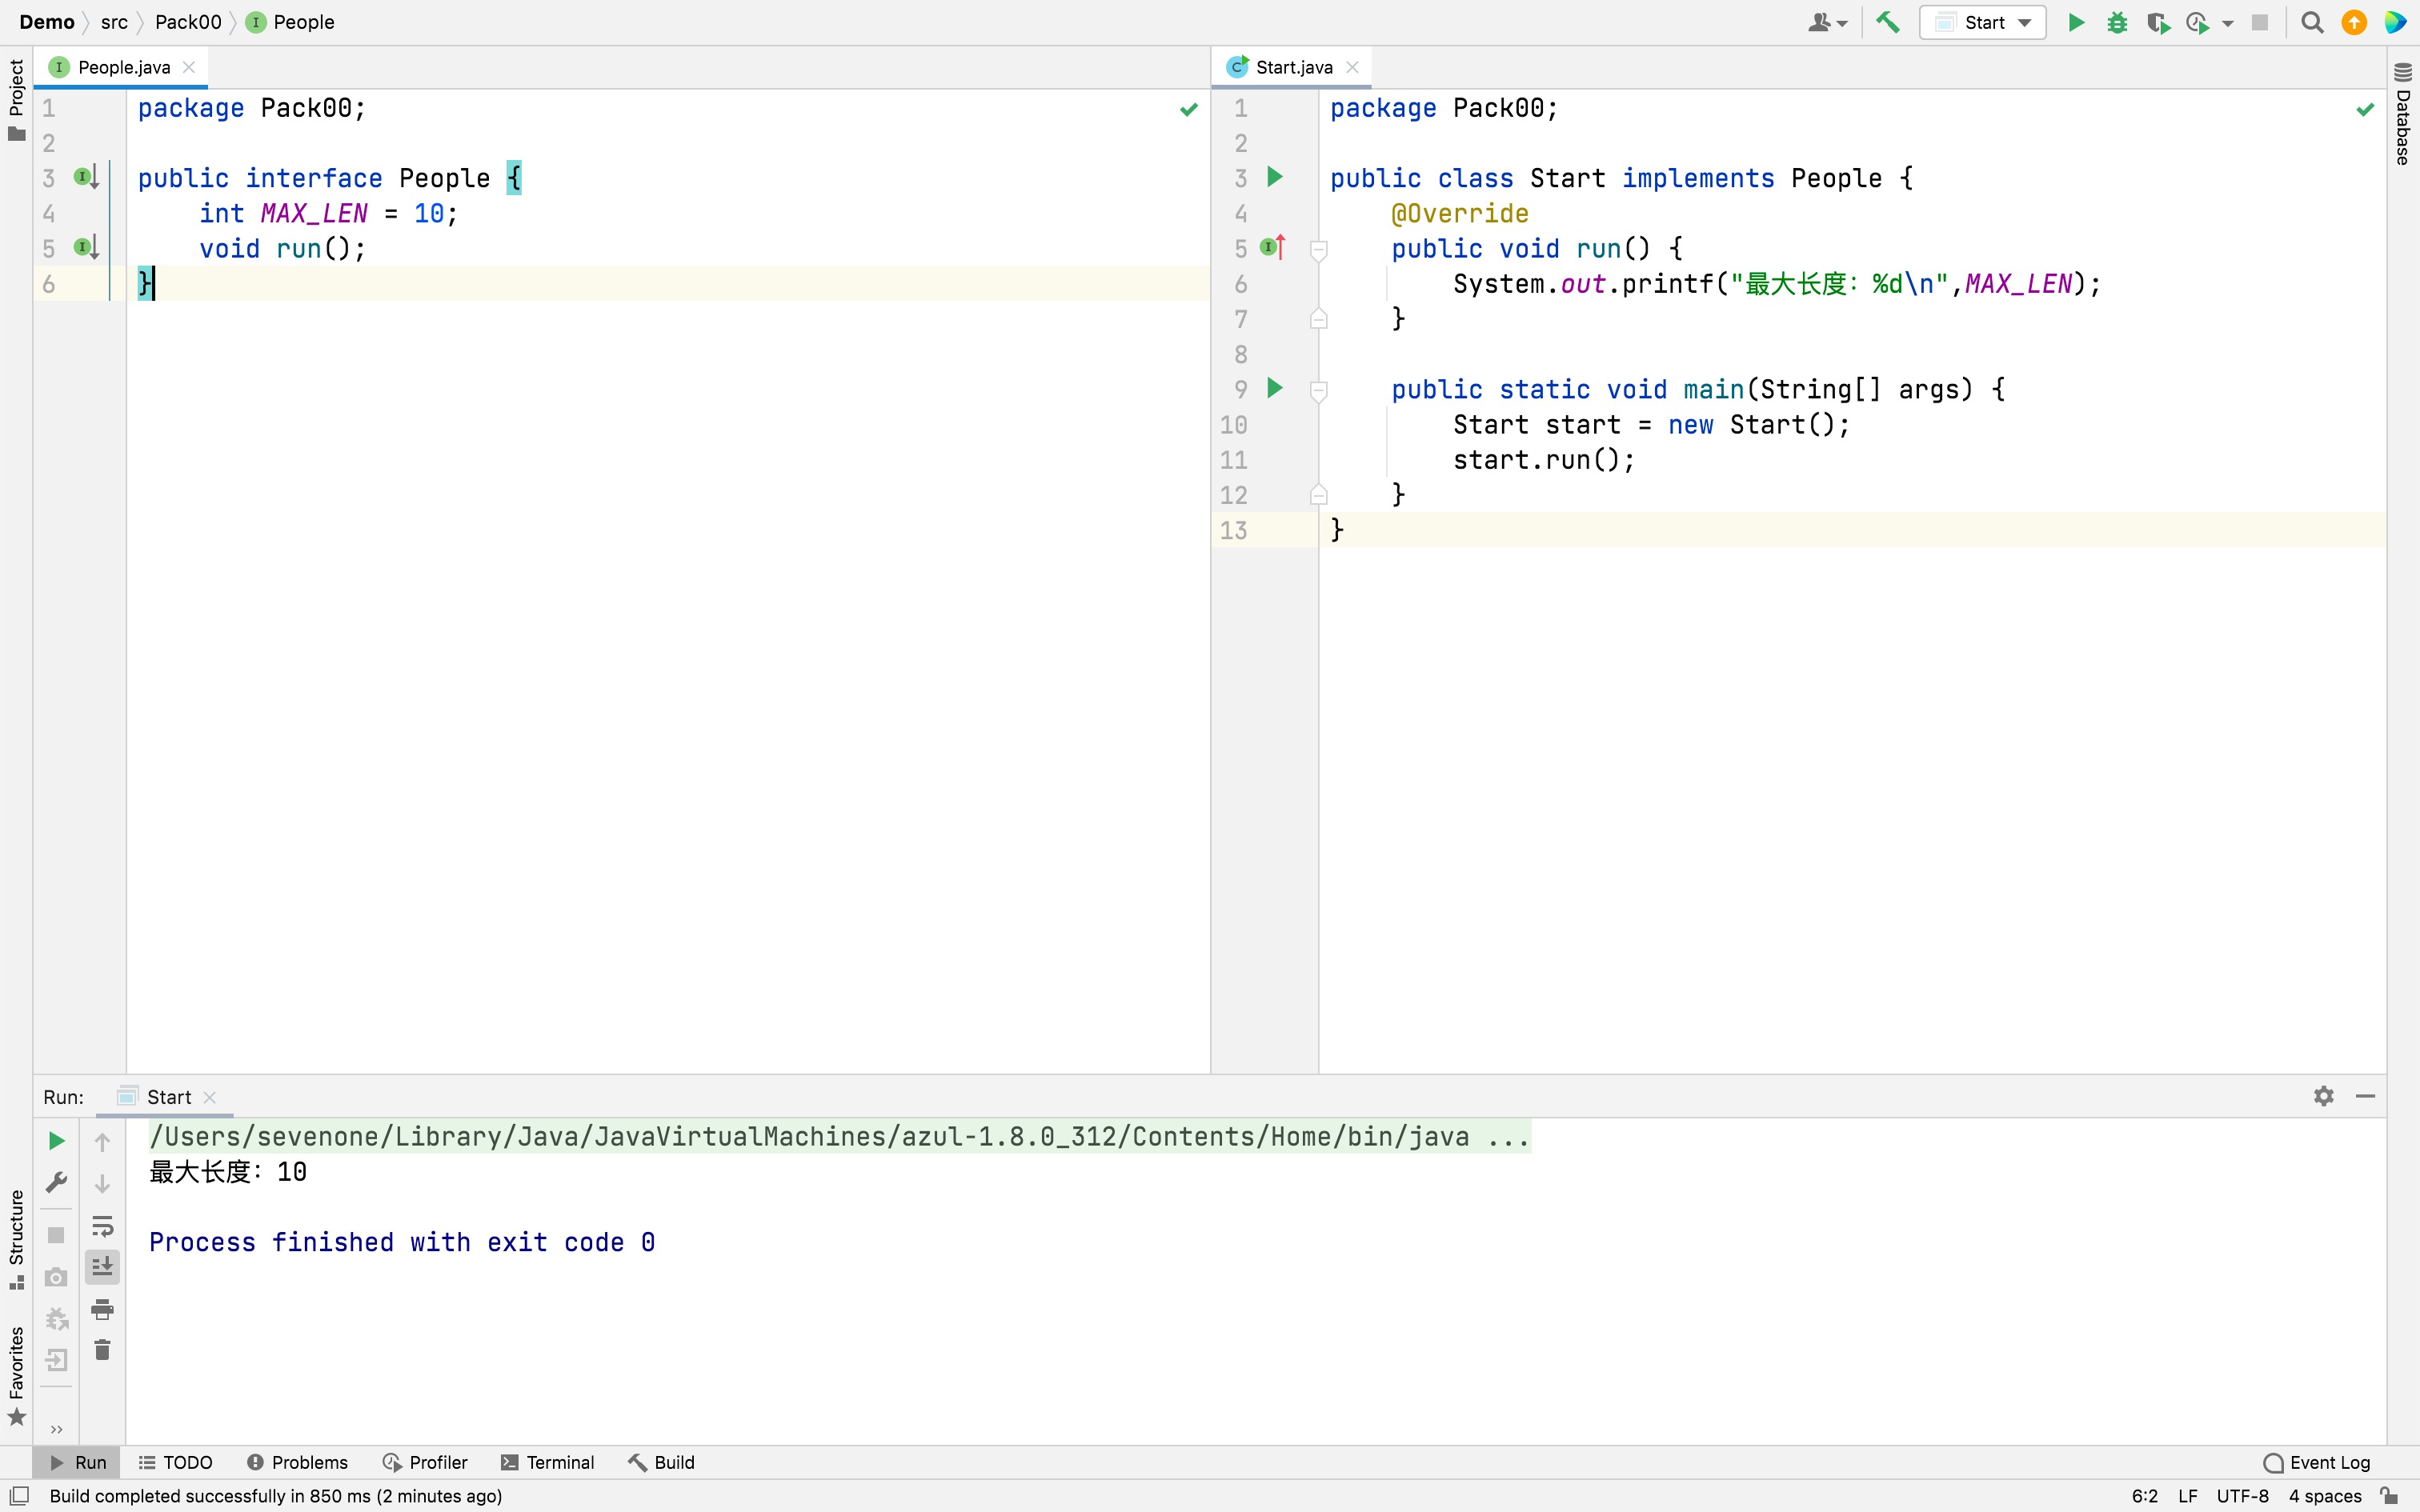
Task: Select the People.java editor tab
Action: [x=123, y=67]
